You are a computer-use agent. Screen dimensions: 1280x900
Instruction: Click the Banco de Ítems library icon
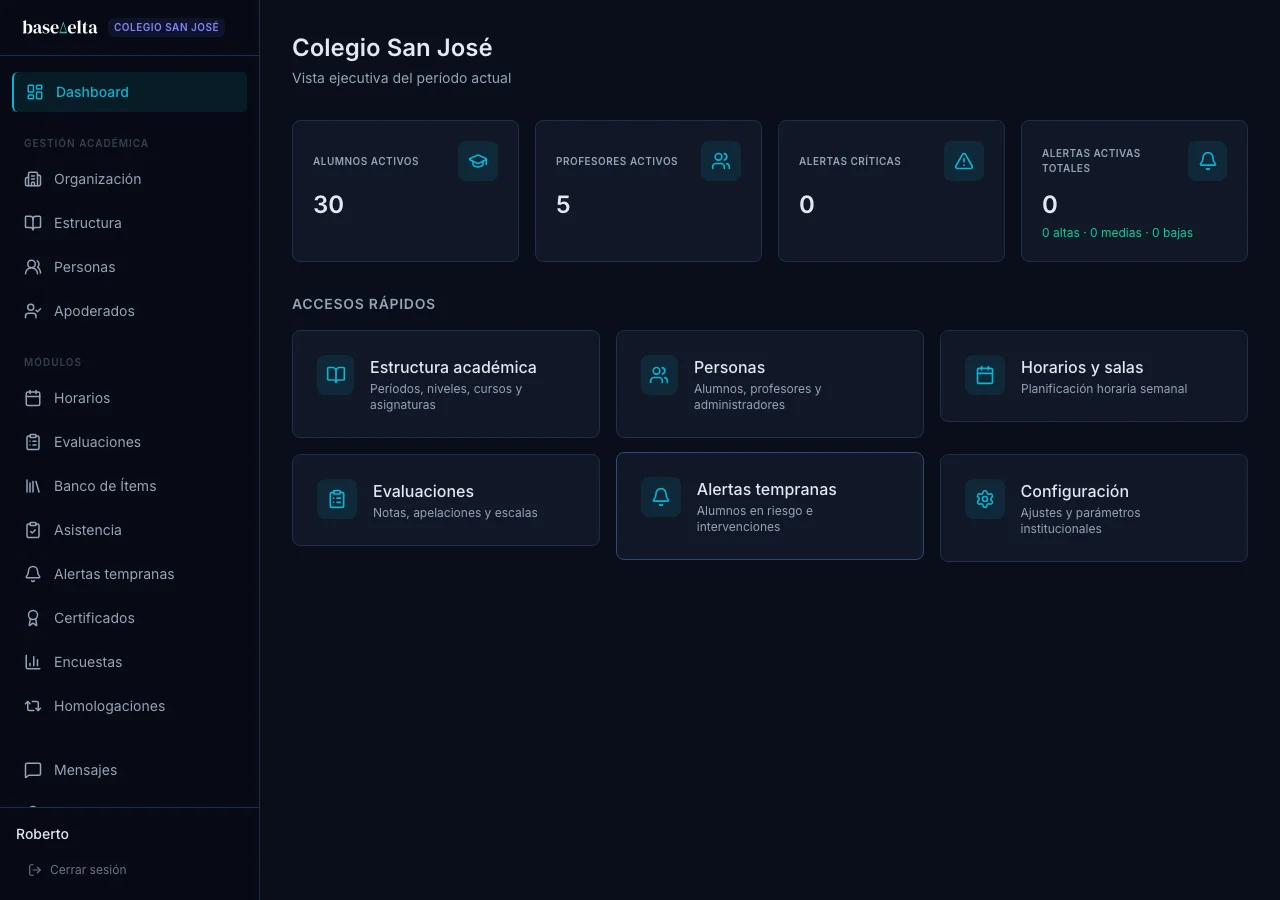pos(33,486)
